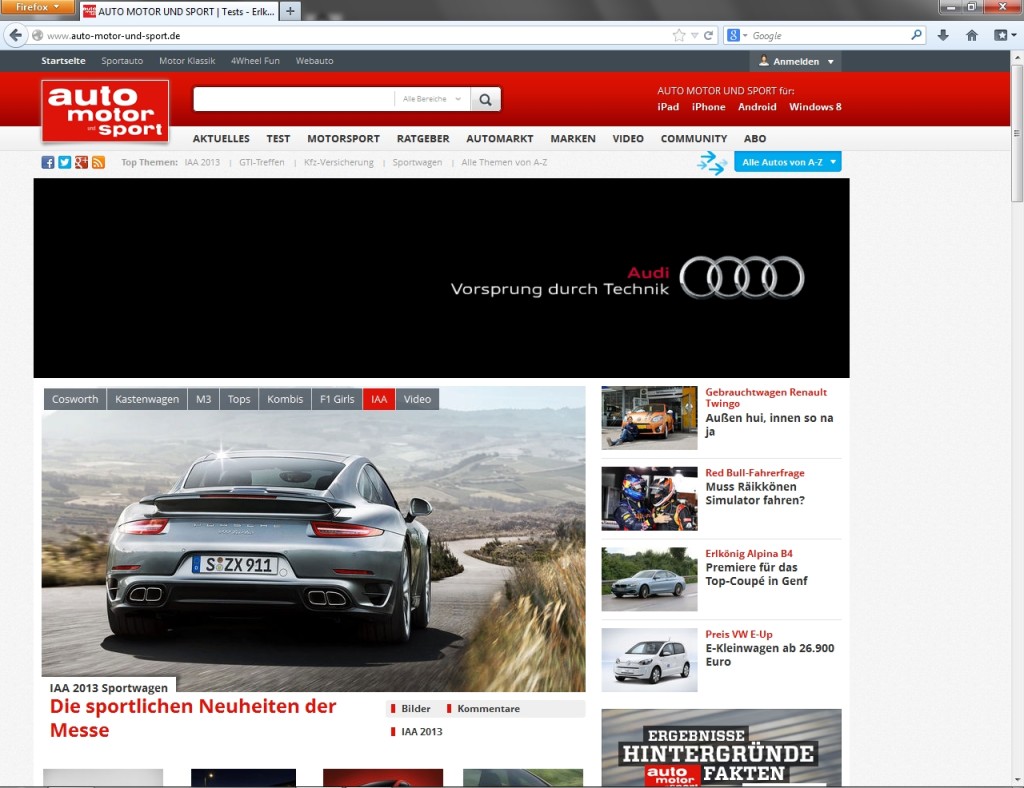The width and height of the screenshot is (1024, 788).
Task: Click the VW E-Up article thumbnail
Action: (649, 660)
